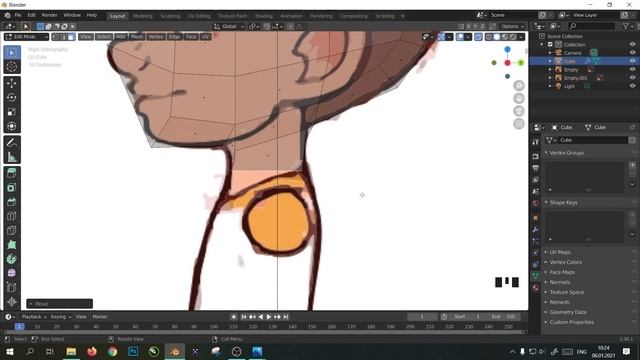Toggle X-Ray display mode
The width and height of the screenshot is (640, 360).
(478, 37)
